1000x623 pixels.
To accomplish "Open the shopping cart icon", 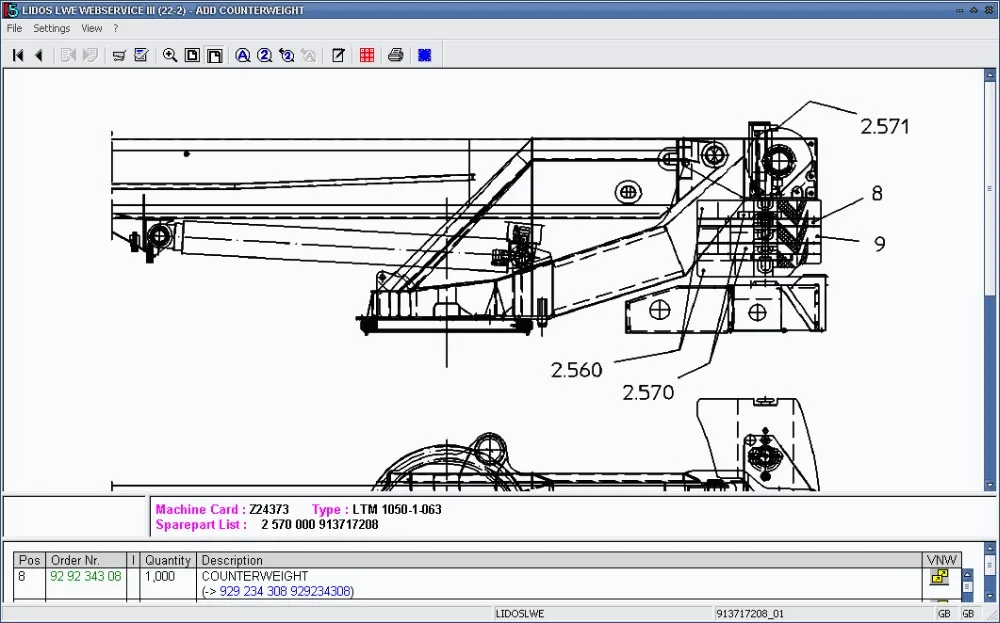I will pos(119,55).
